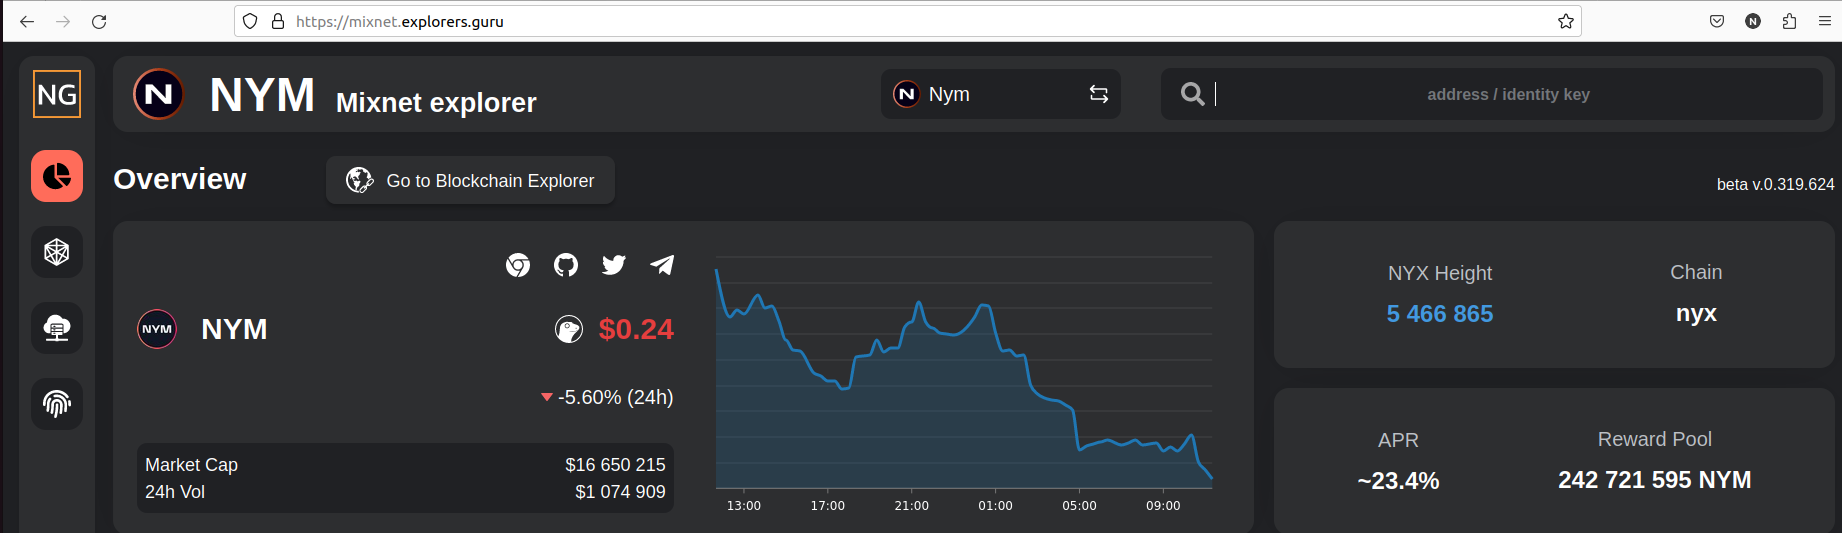Open NYM website via Chrome icon
This screenshot has width=1842, height=533.
tap(518, 265)
